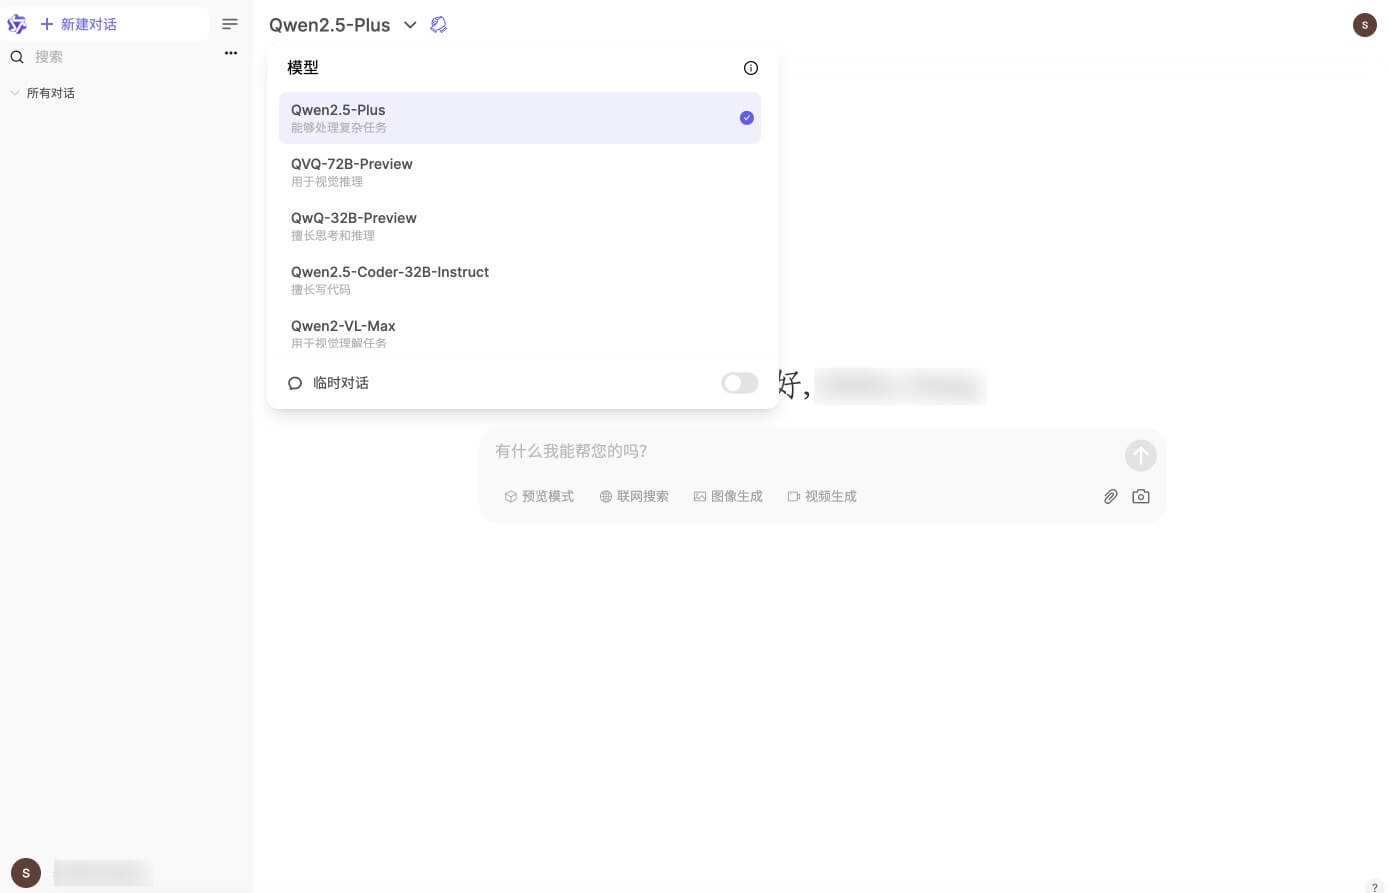Toggle 联网搜索 mode
The image size is (1389, 893).
634,496
